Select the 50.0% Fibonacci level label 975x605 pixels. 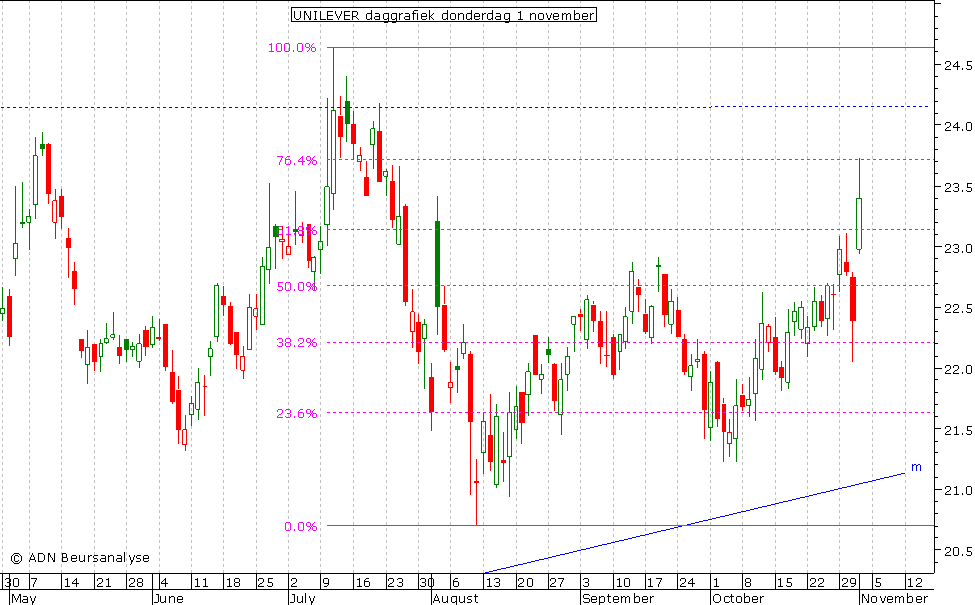[297, 286]
